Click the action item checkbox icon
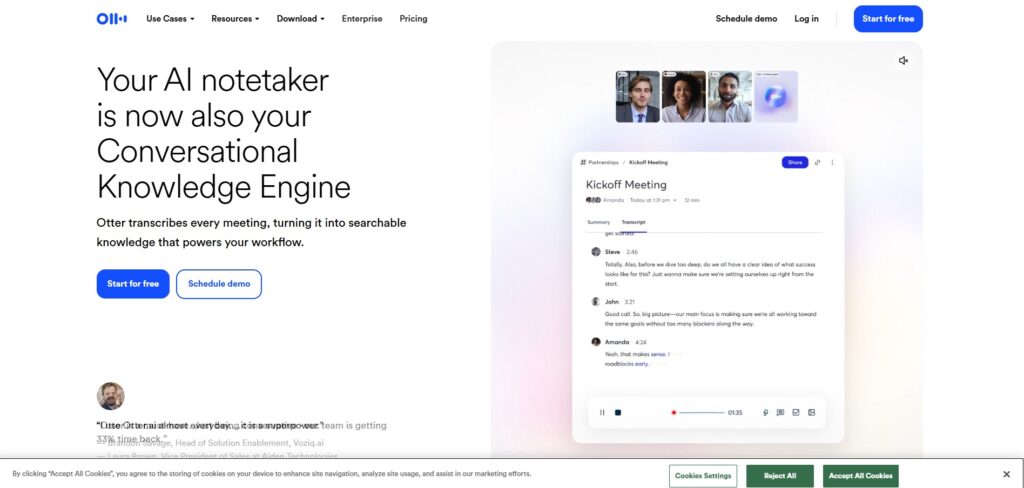1024x488 pixels. 795,412
